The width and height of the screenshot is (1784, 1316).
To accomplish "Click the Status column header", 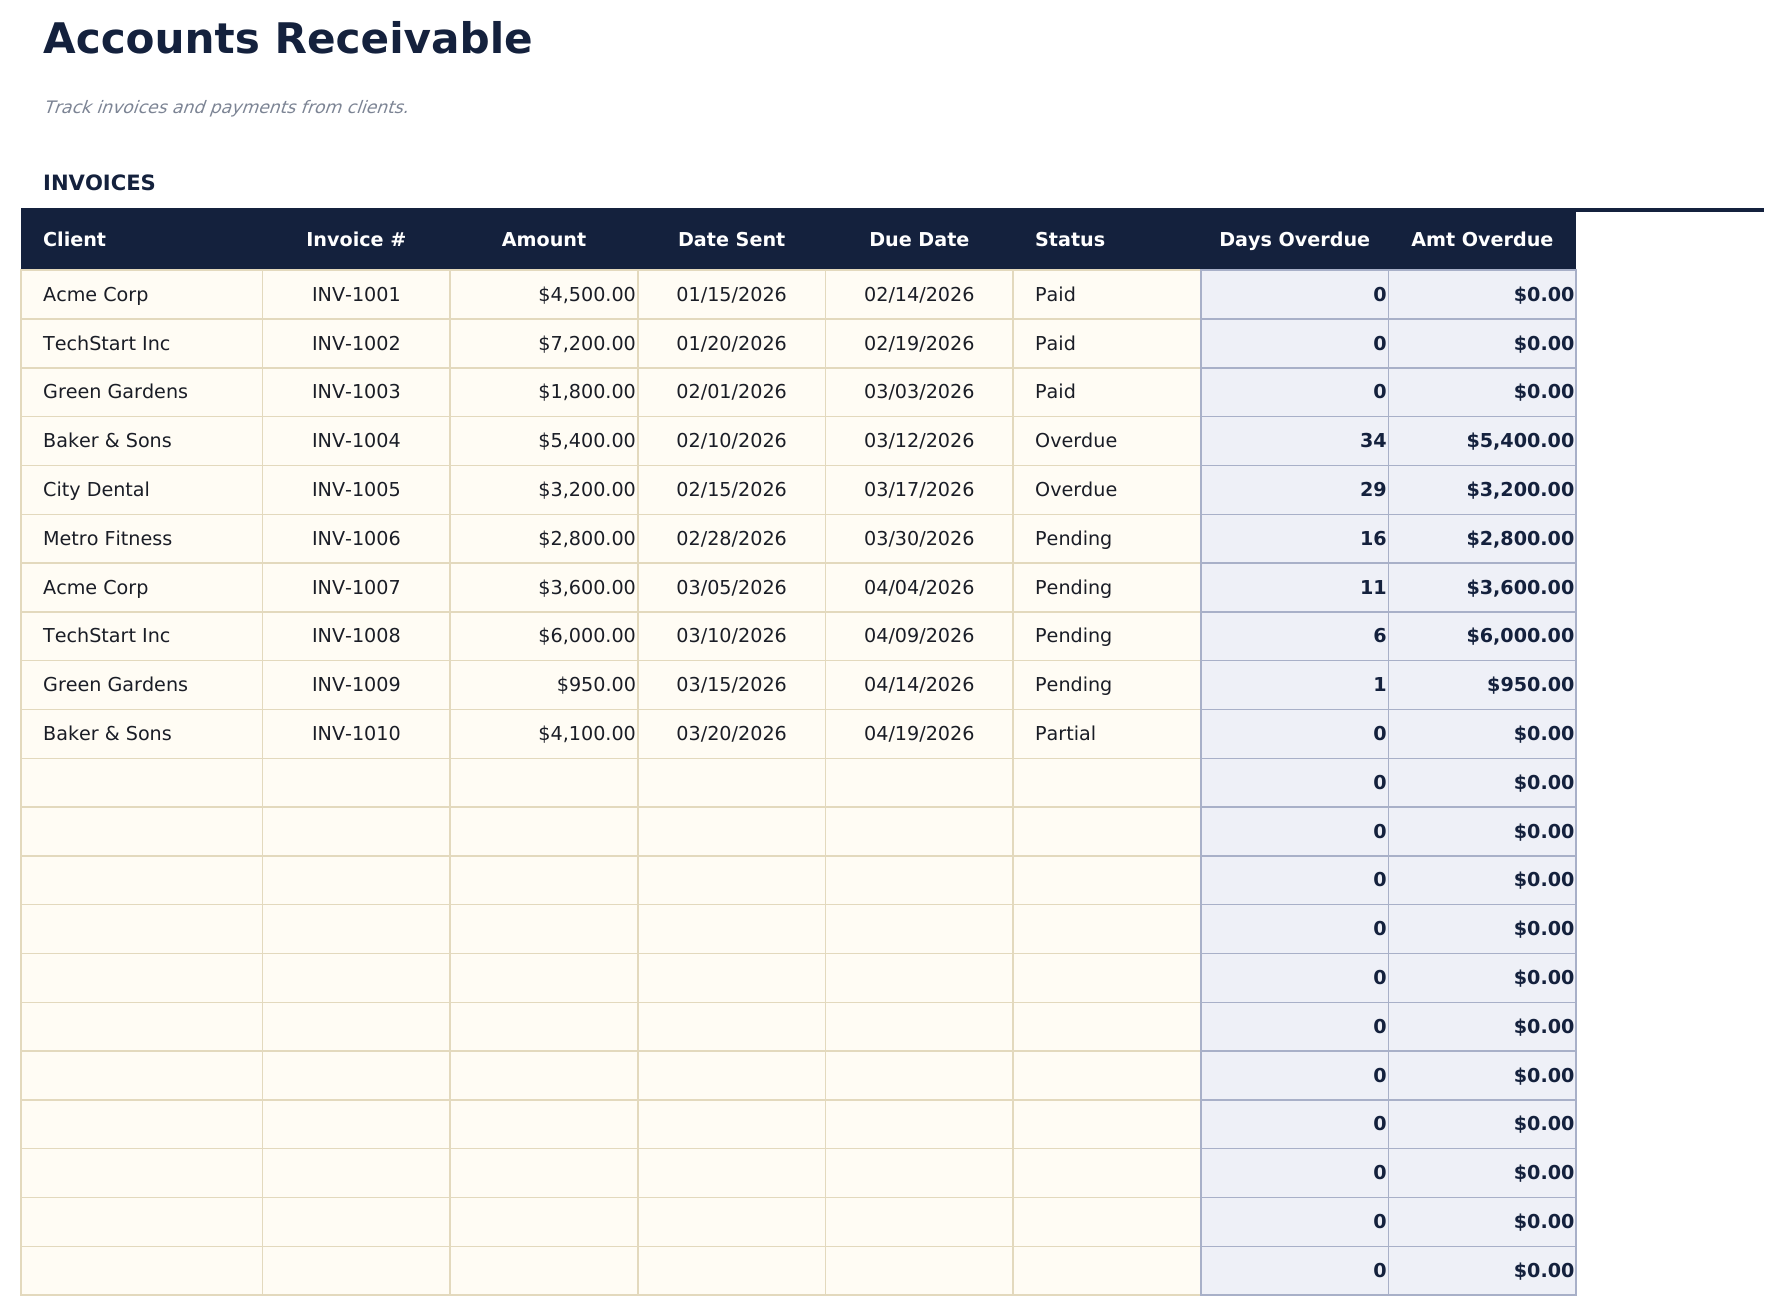I will [1069, 239].
